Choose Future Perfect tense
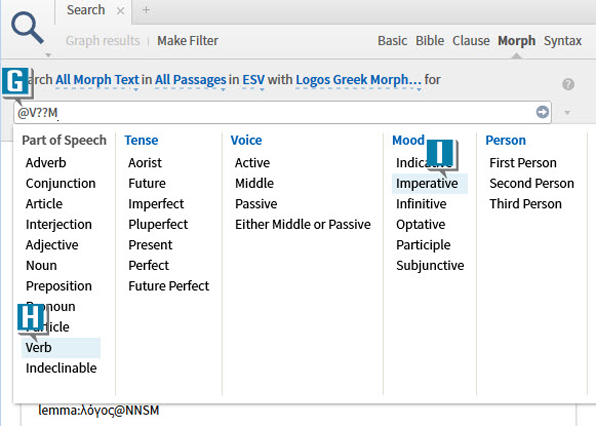The height and width of the screenshot is (426, 596). [169, 286]
